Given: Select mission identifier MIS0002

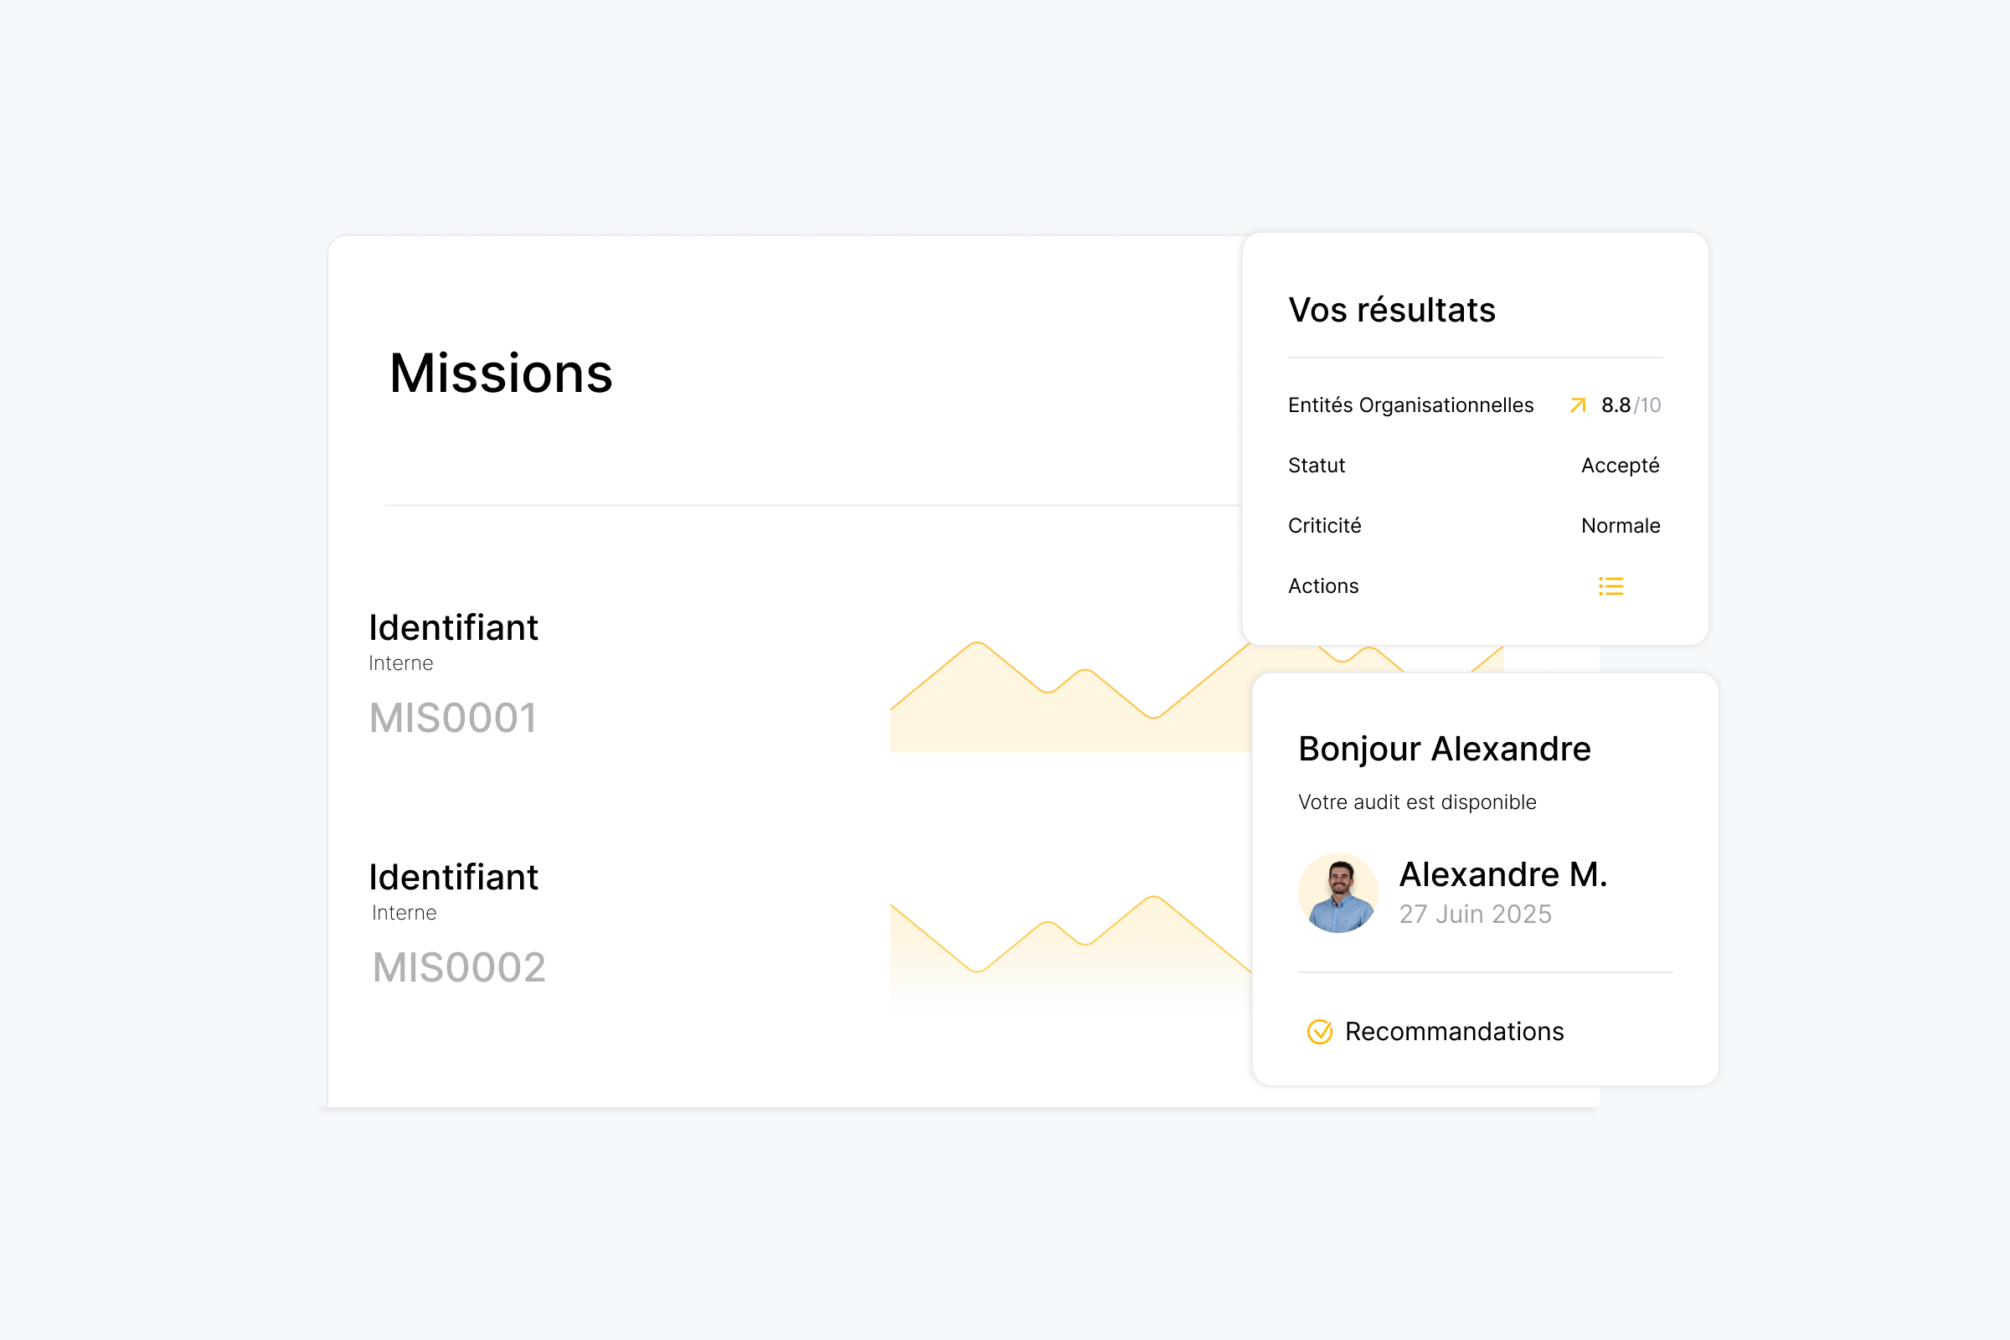Looking at the screenshot, I should (x=458, y=967).
